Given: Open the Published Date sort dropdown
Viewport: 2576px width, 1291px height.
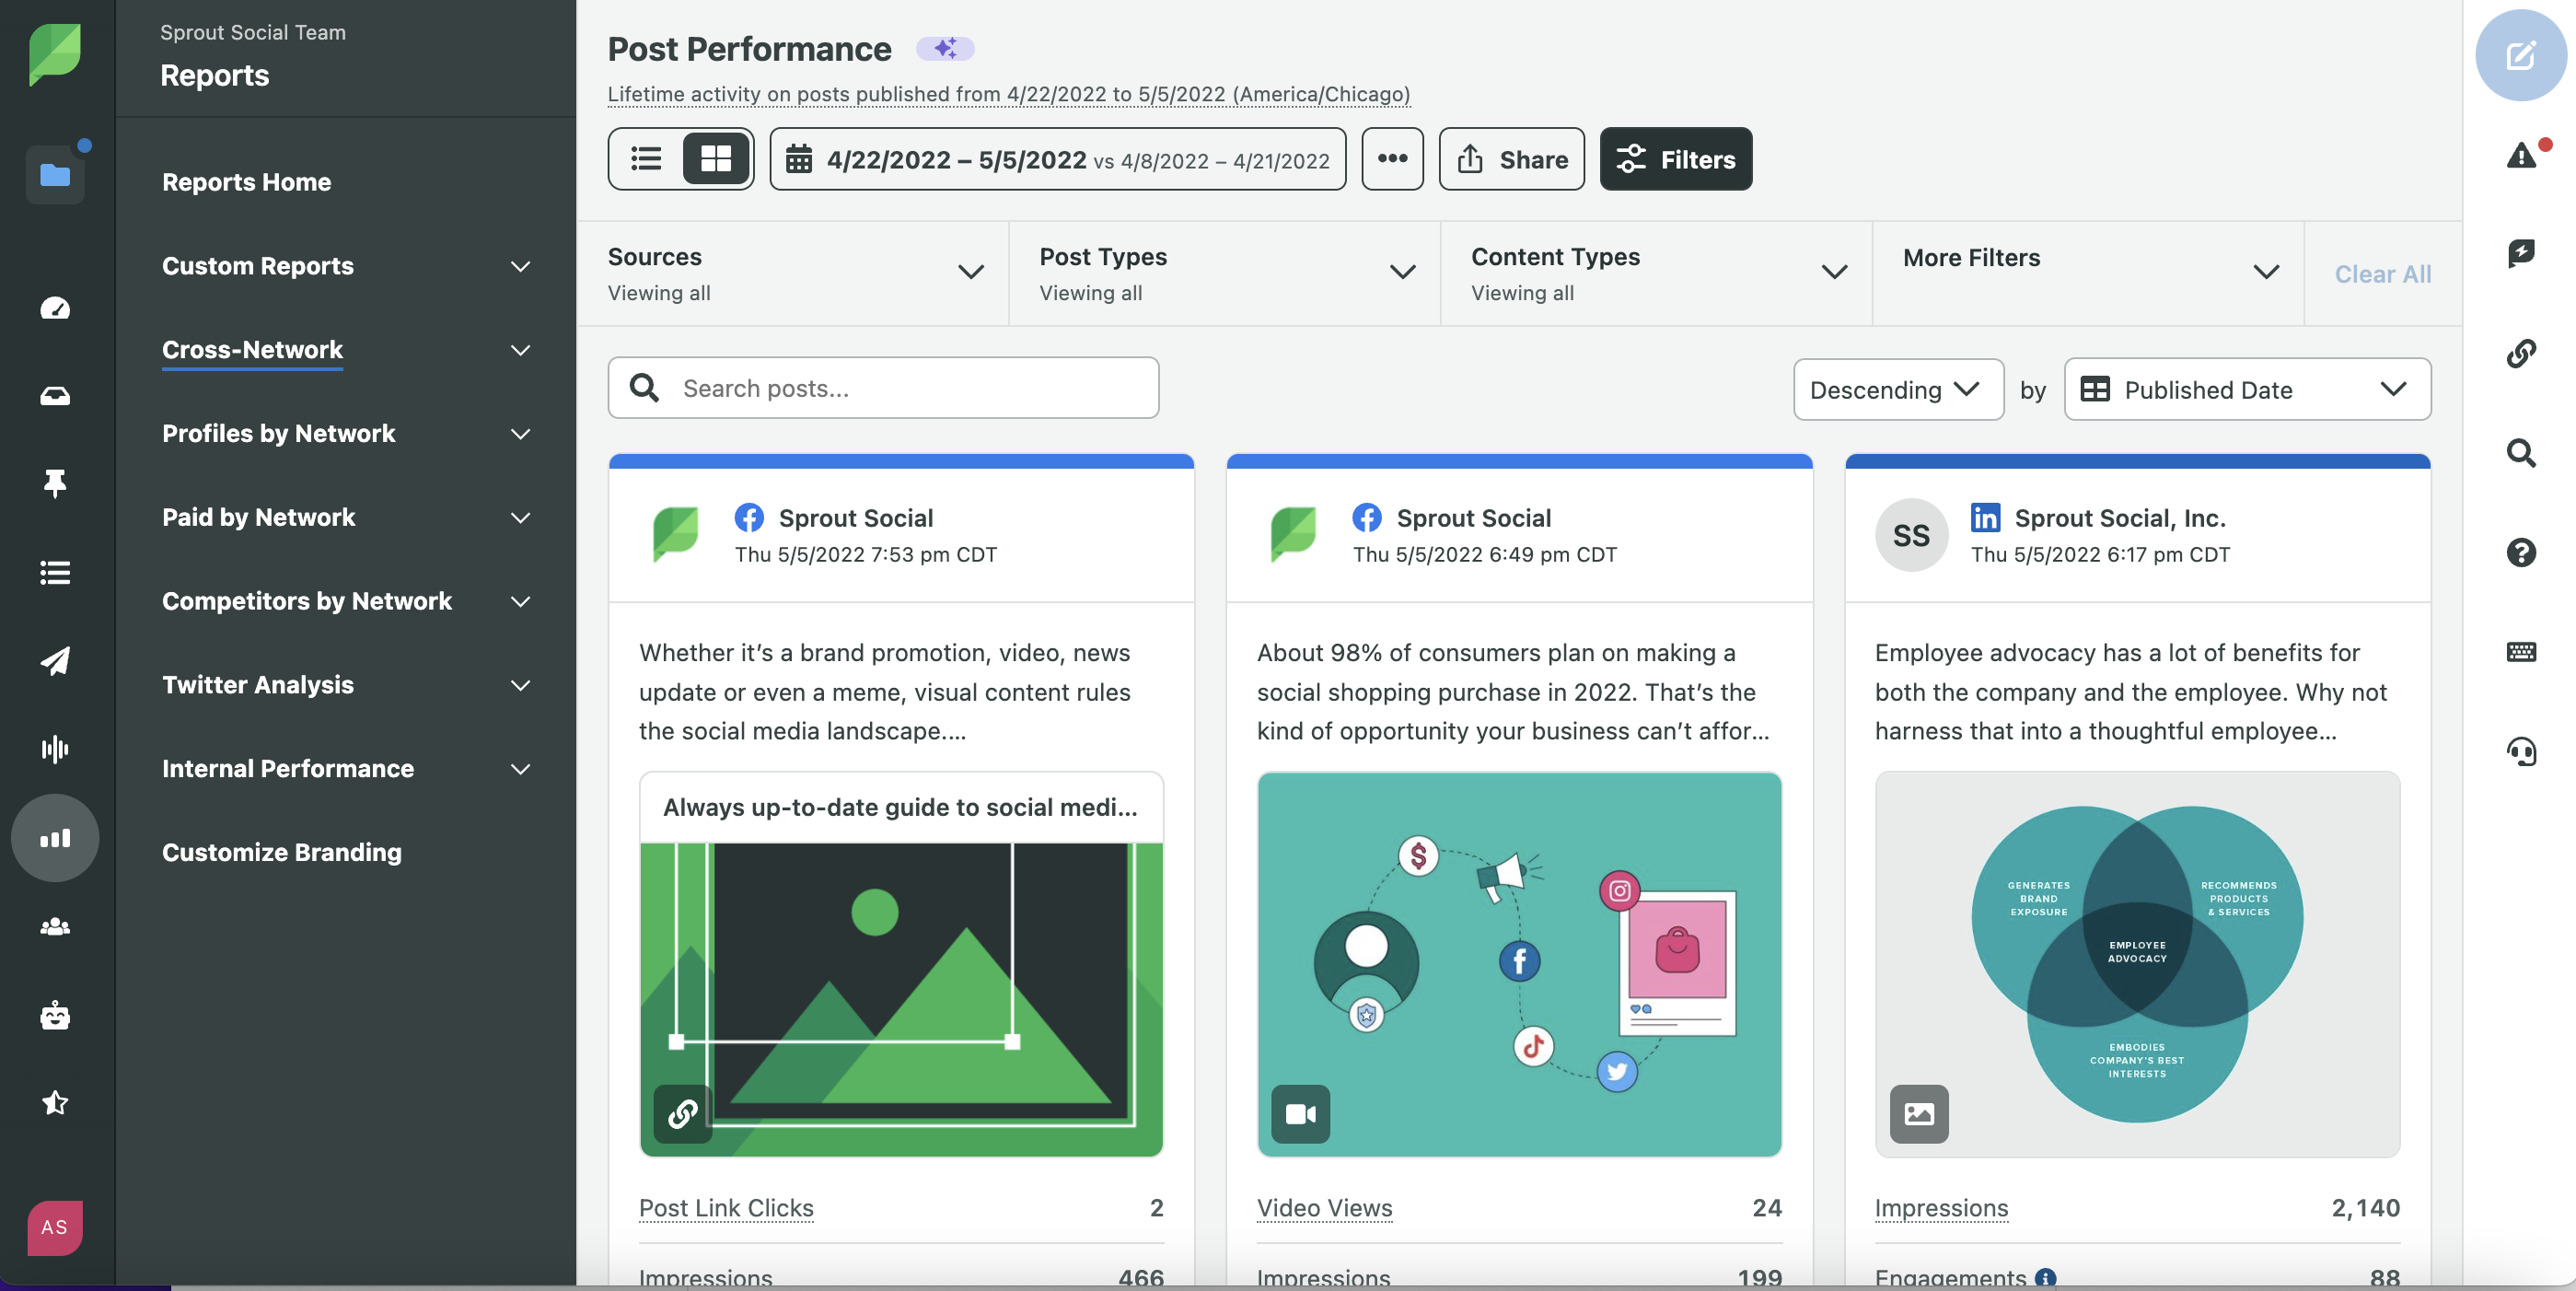Looking at the screenshot, I should (2246, 389).
